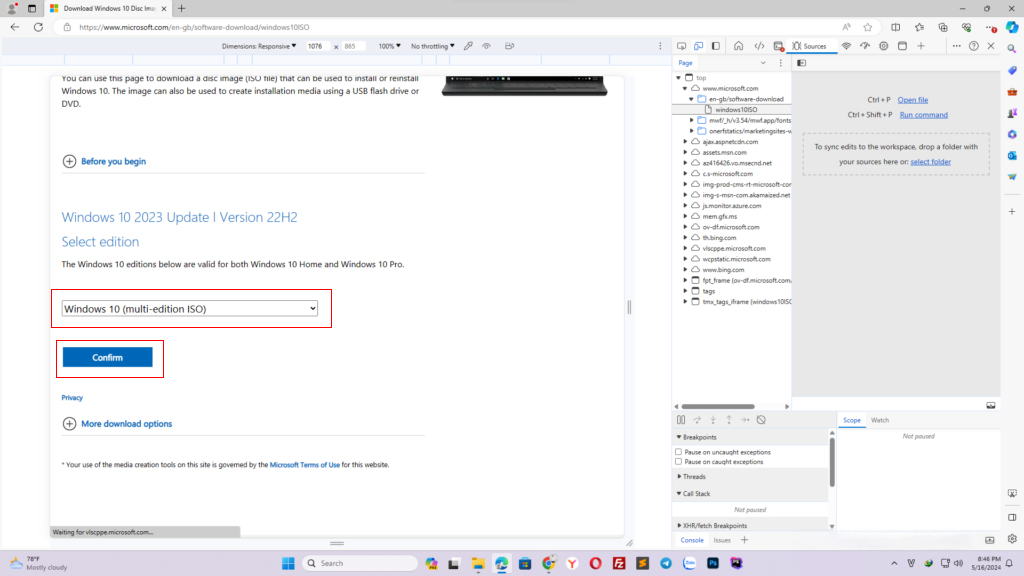Click the Pause script execution icon
The image size is (1024, 576).
681,419
